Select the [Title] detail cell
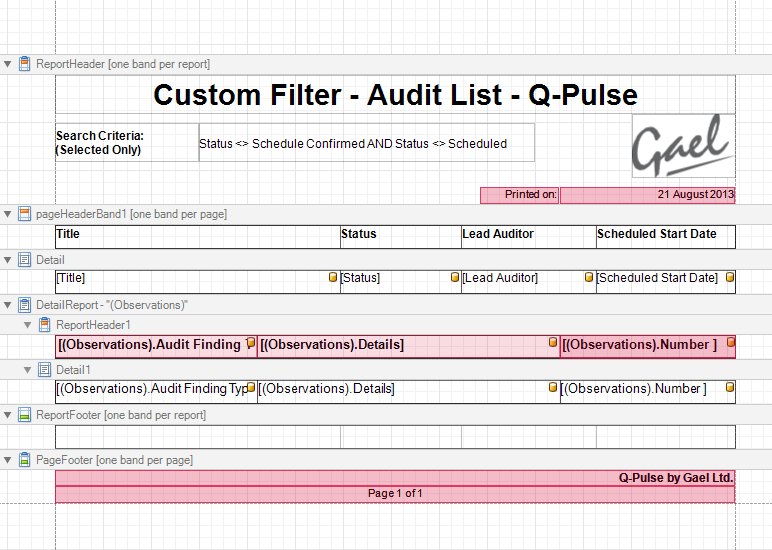The height and width of the screenshot is (550, 772). [x=198, y=282]
